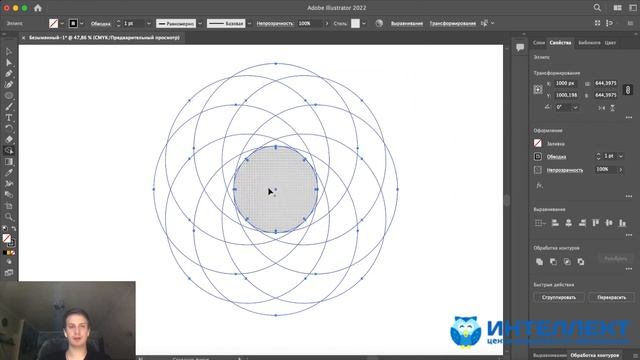Select the Curvature tool
The image size is (640, 360).
(x=9, y=85)
